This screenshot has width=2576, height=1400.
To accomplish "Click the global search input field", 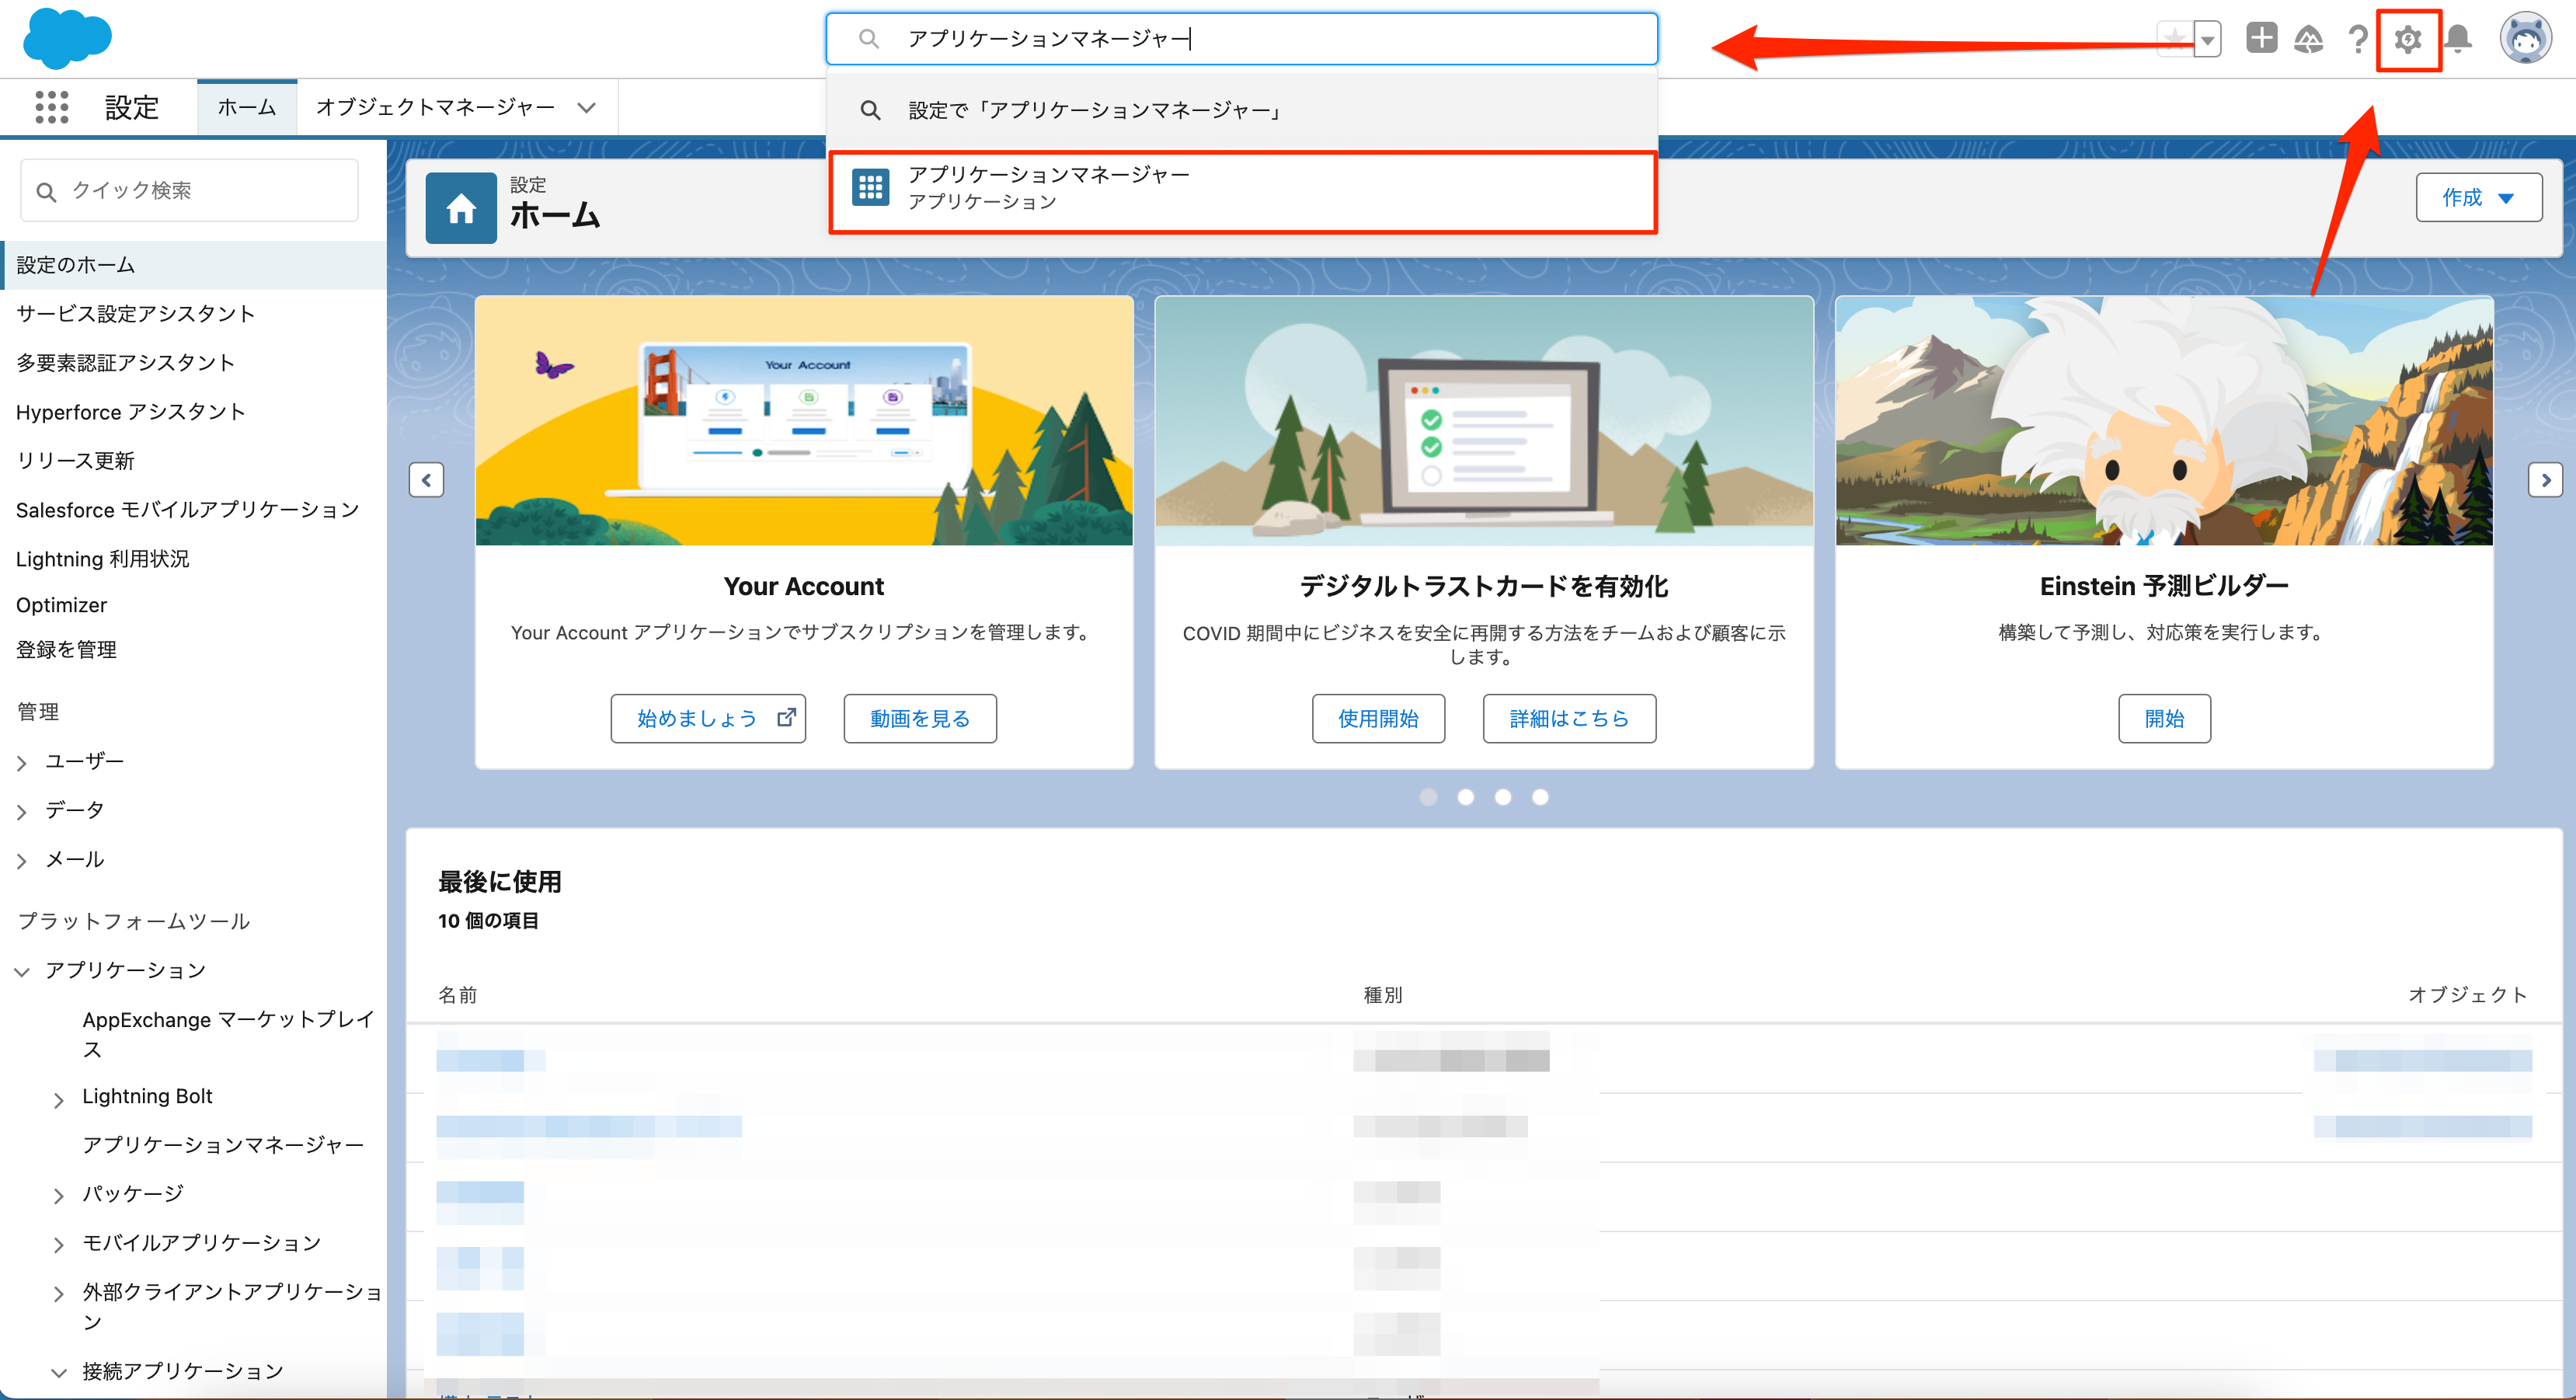I will click(x=1241, y=39).
